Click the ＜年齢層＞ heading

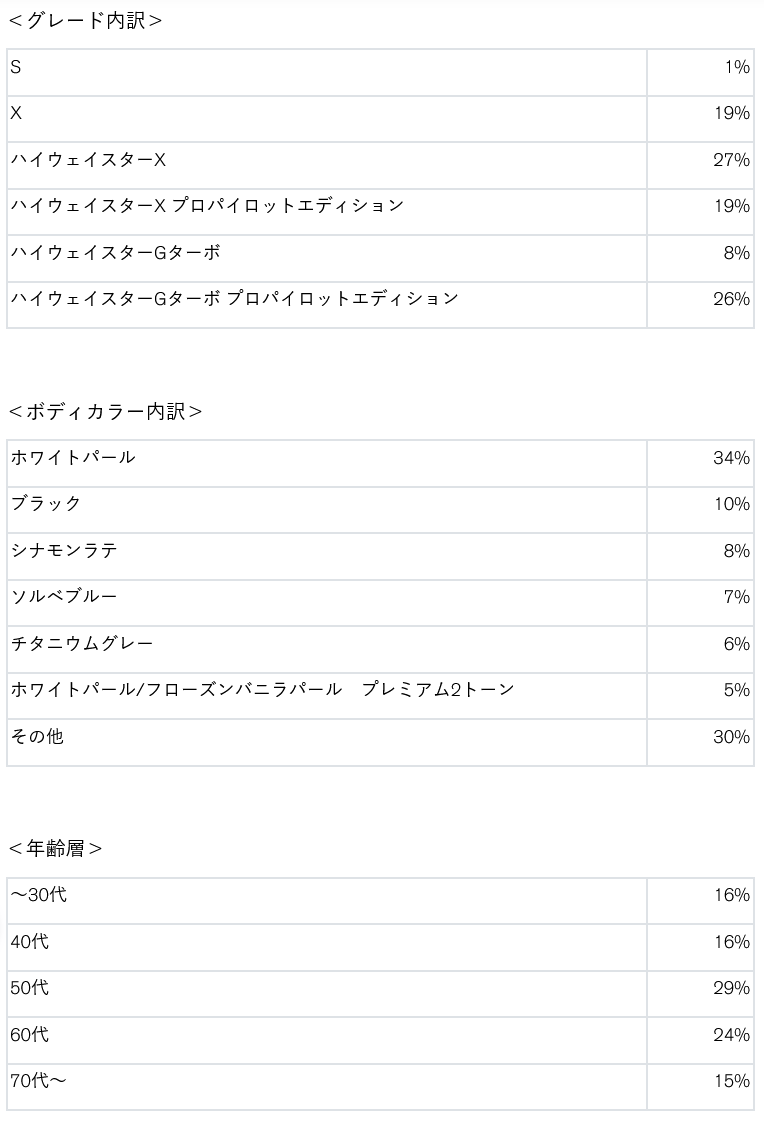[55, 849]
